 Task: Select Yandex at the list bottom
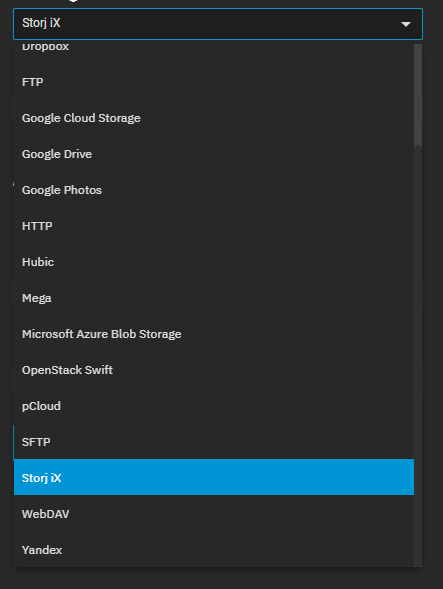214,550
